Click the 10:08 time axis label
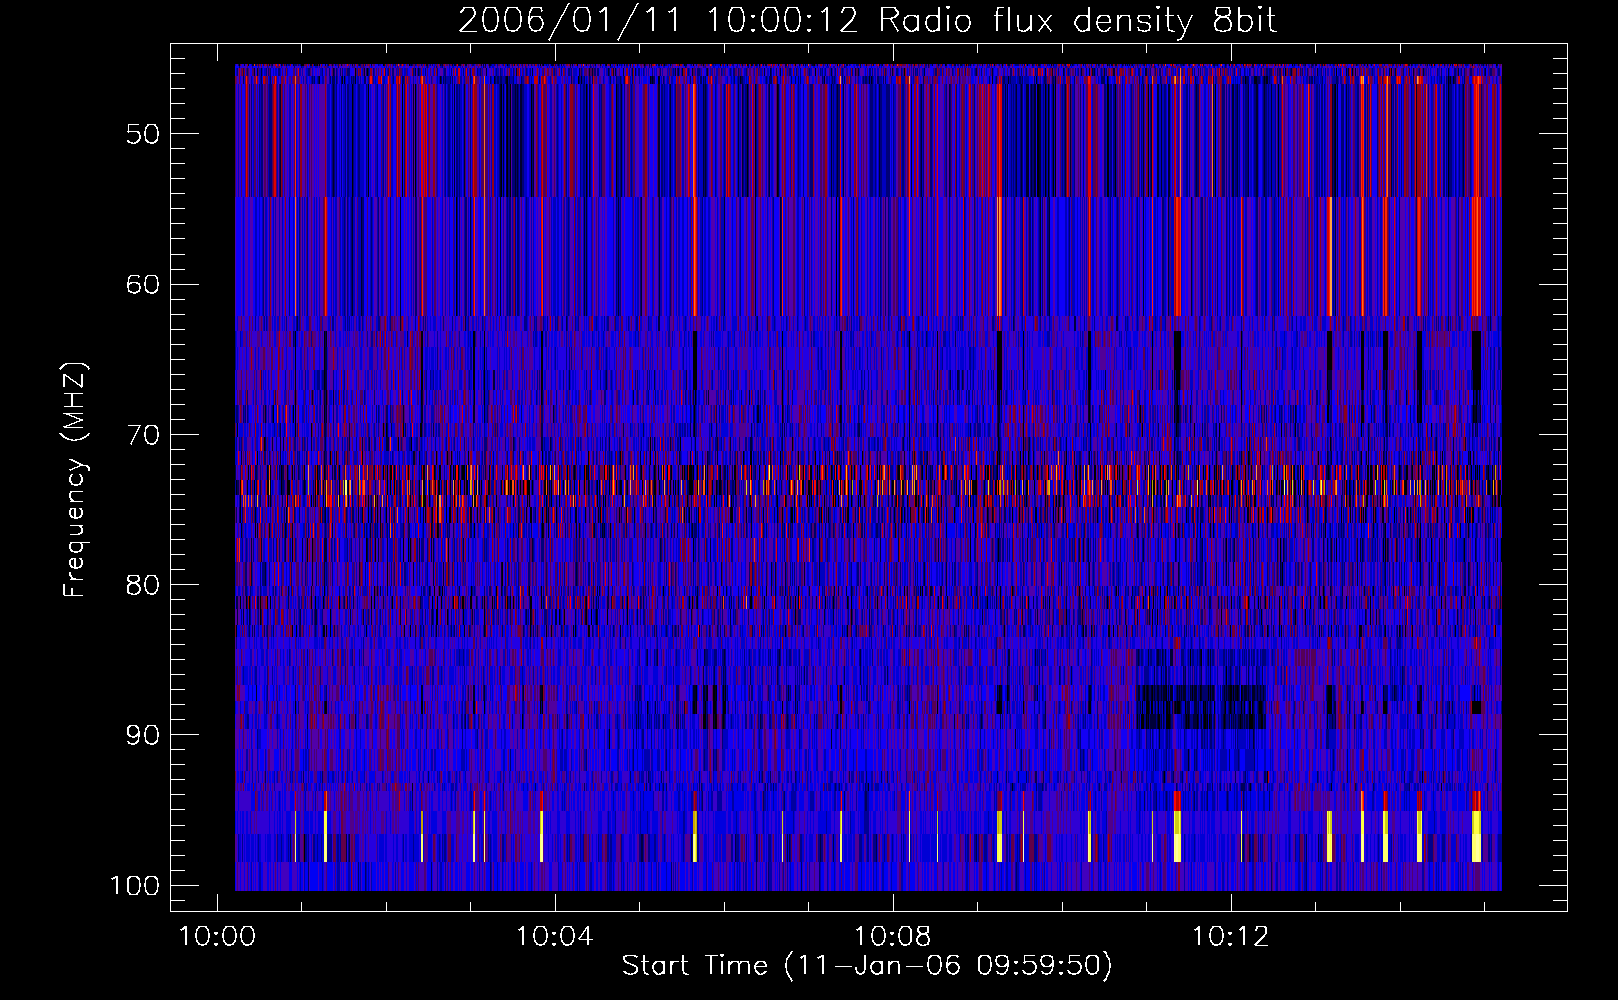 pyautogui.click(x=893, y=937)
